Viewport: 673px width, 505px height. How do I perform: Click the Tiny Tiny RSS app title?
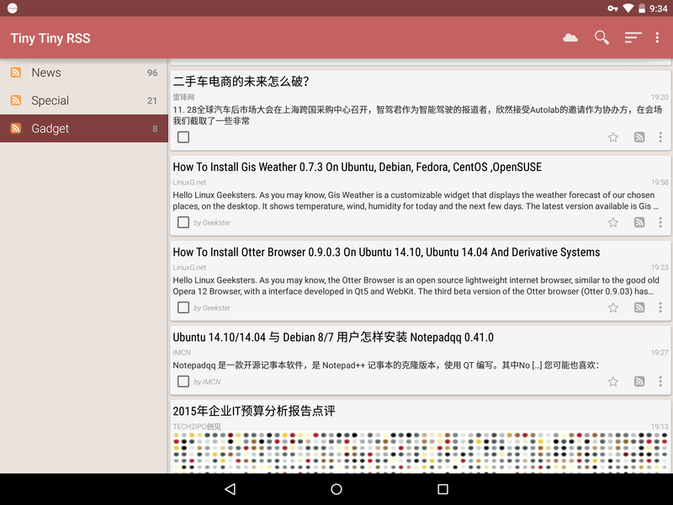51,38
